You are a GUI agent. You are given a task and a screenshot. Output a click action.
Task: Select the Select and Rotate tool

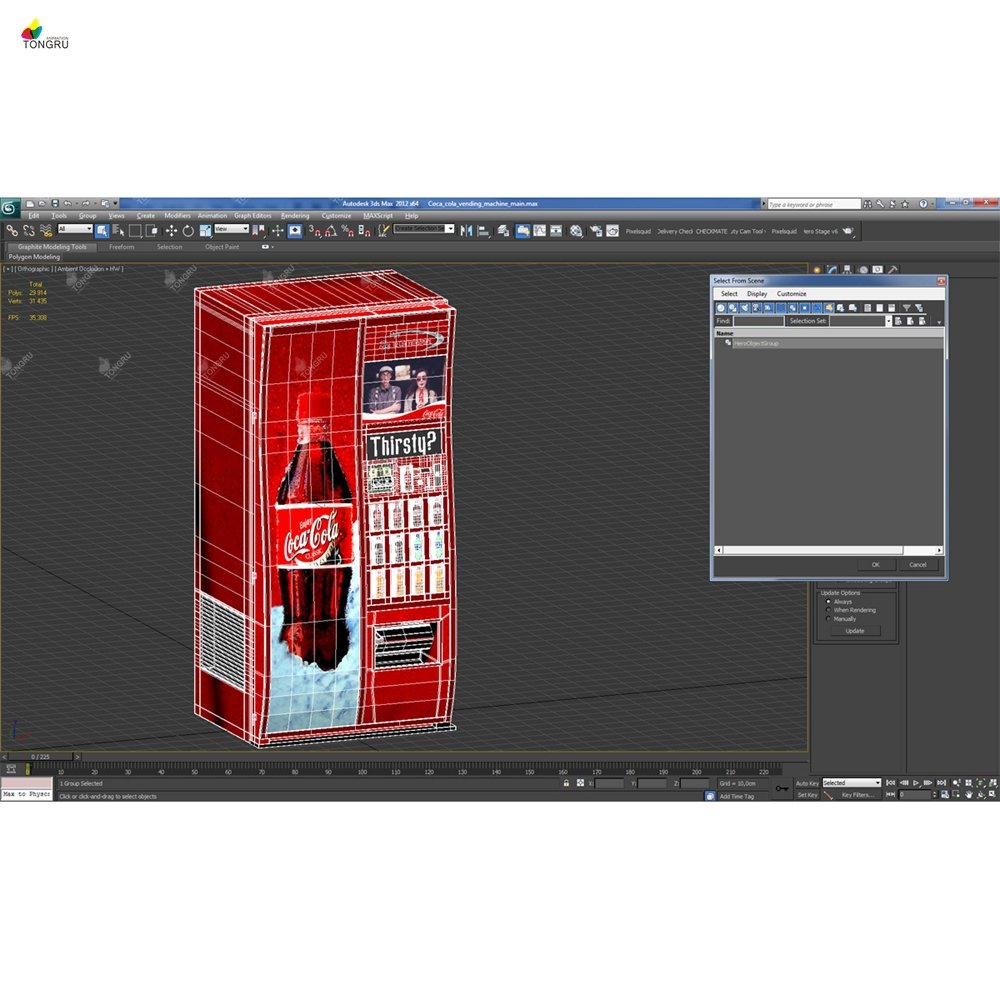188,231
